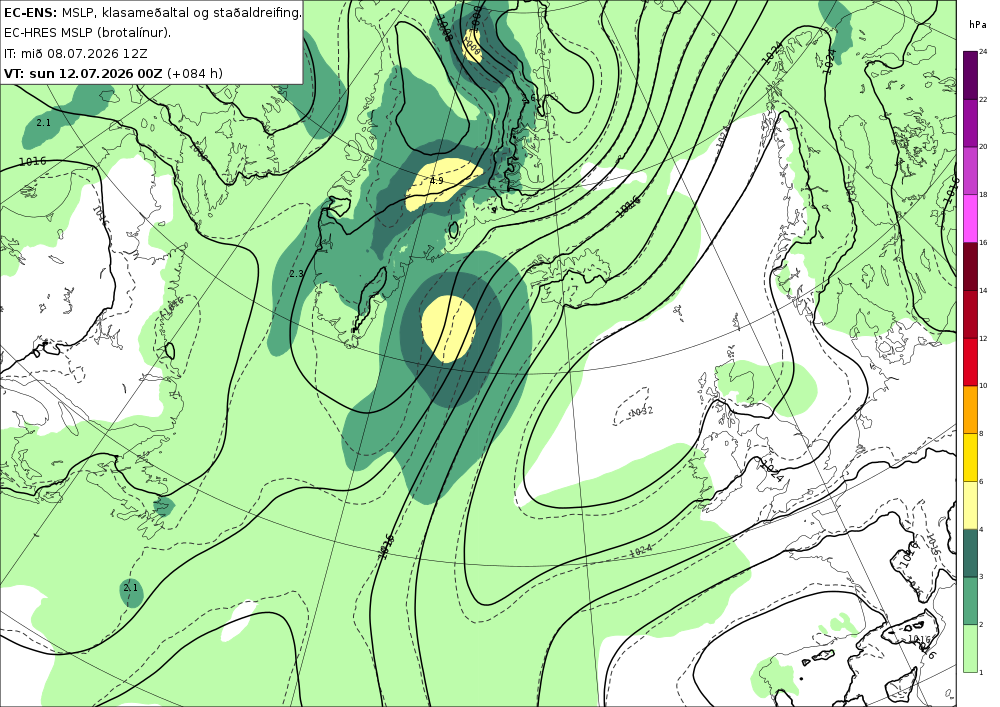Click the legend tick label '24'
Viewport: 1000px width, 707px height.
983,52
